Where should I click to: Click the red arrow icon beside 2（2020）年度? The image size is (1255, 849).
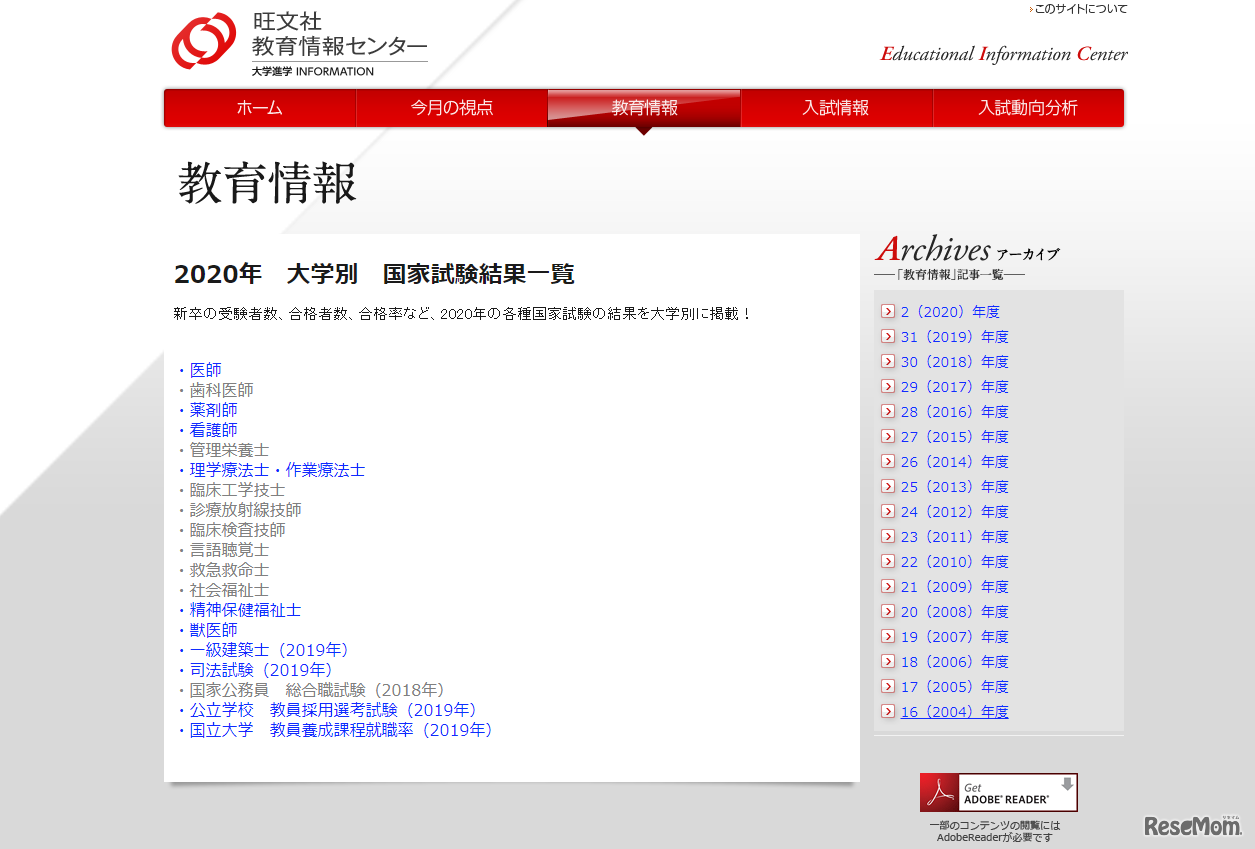click(x=887, y=311)
